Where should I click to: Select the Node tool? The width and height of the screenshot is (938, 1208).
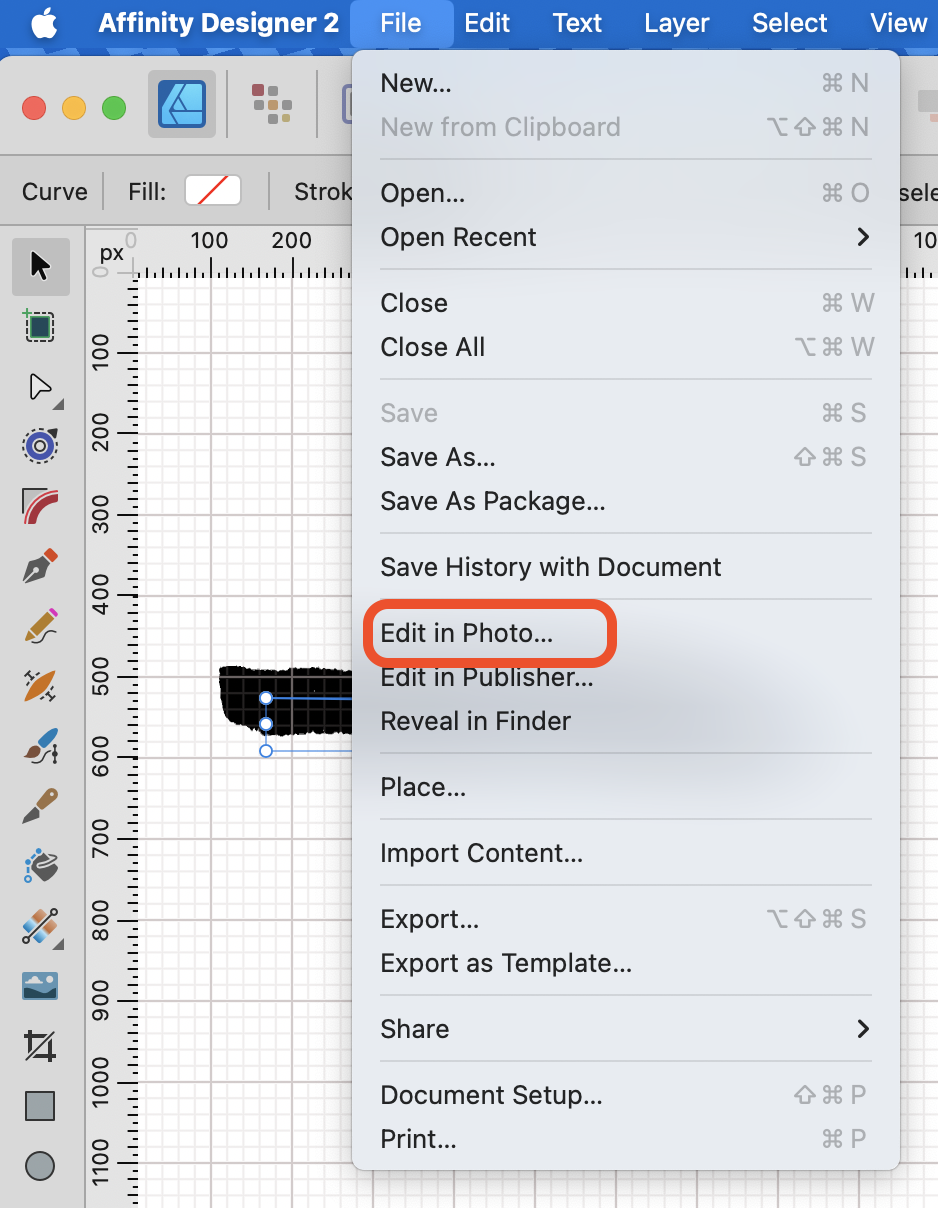click(x=40, y=387)
